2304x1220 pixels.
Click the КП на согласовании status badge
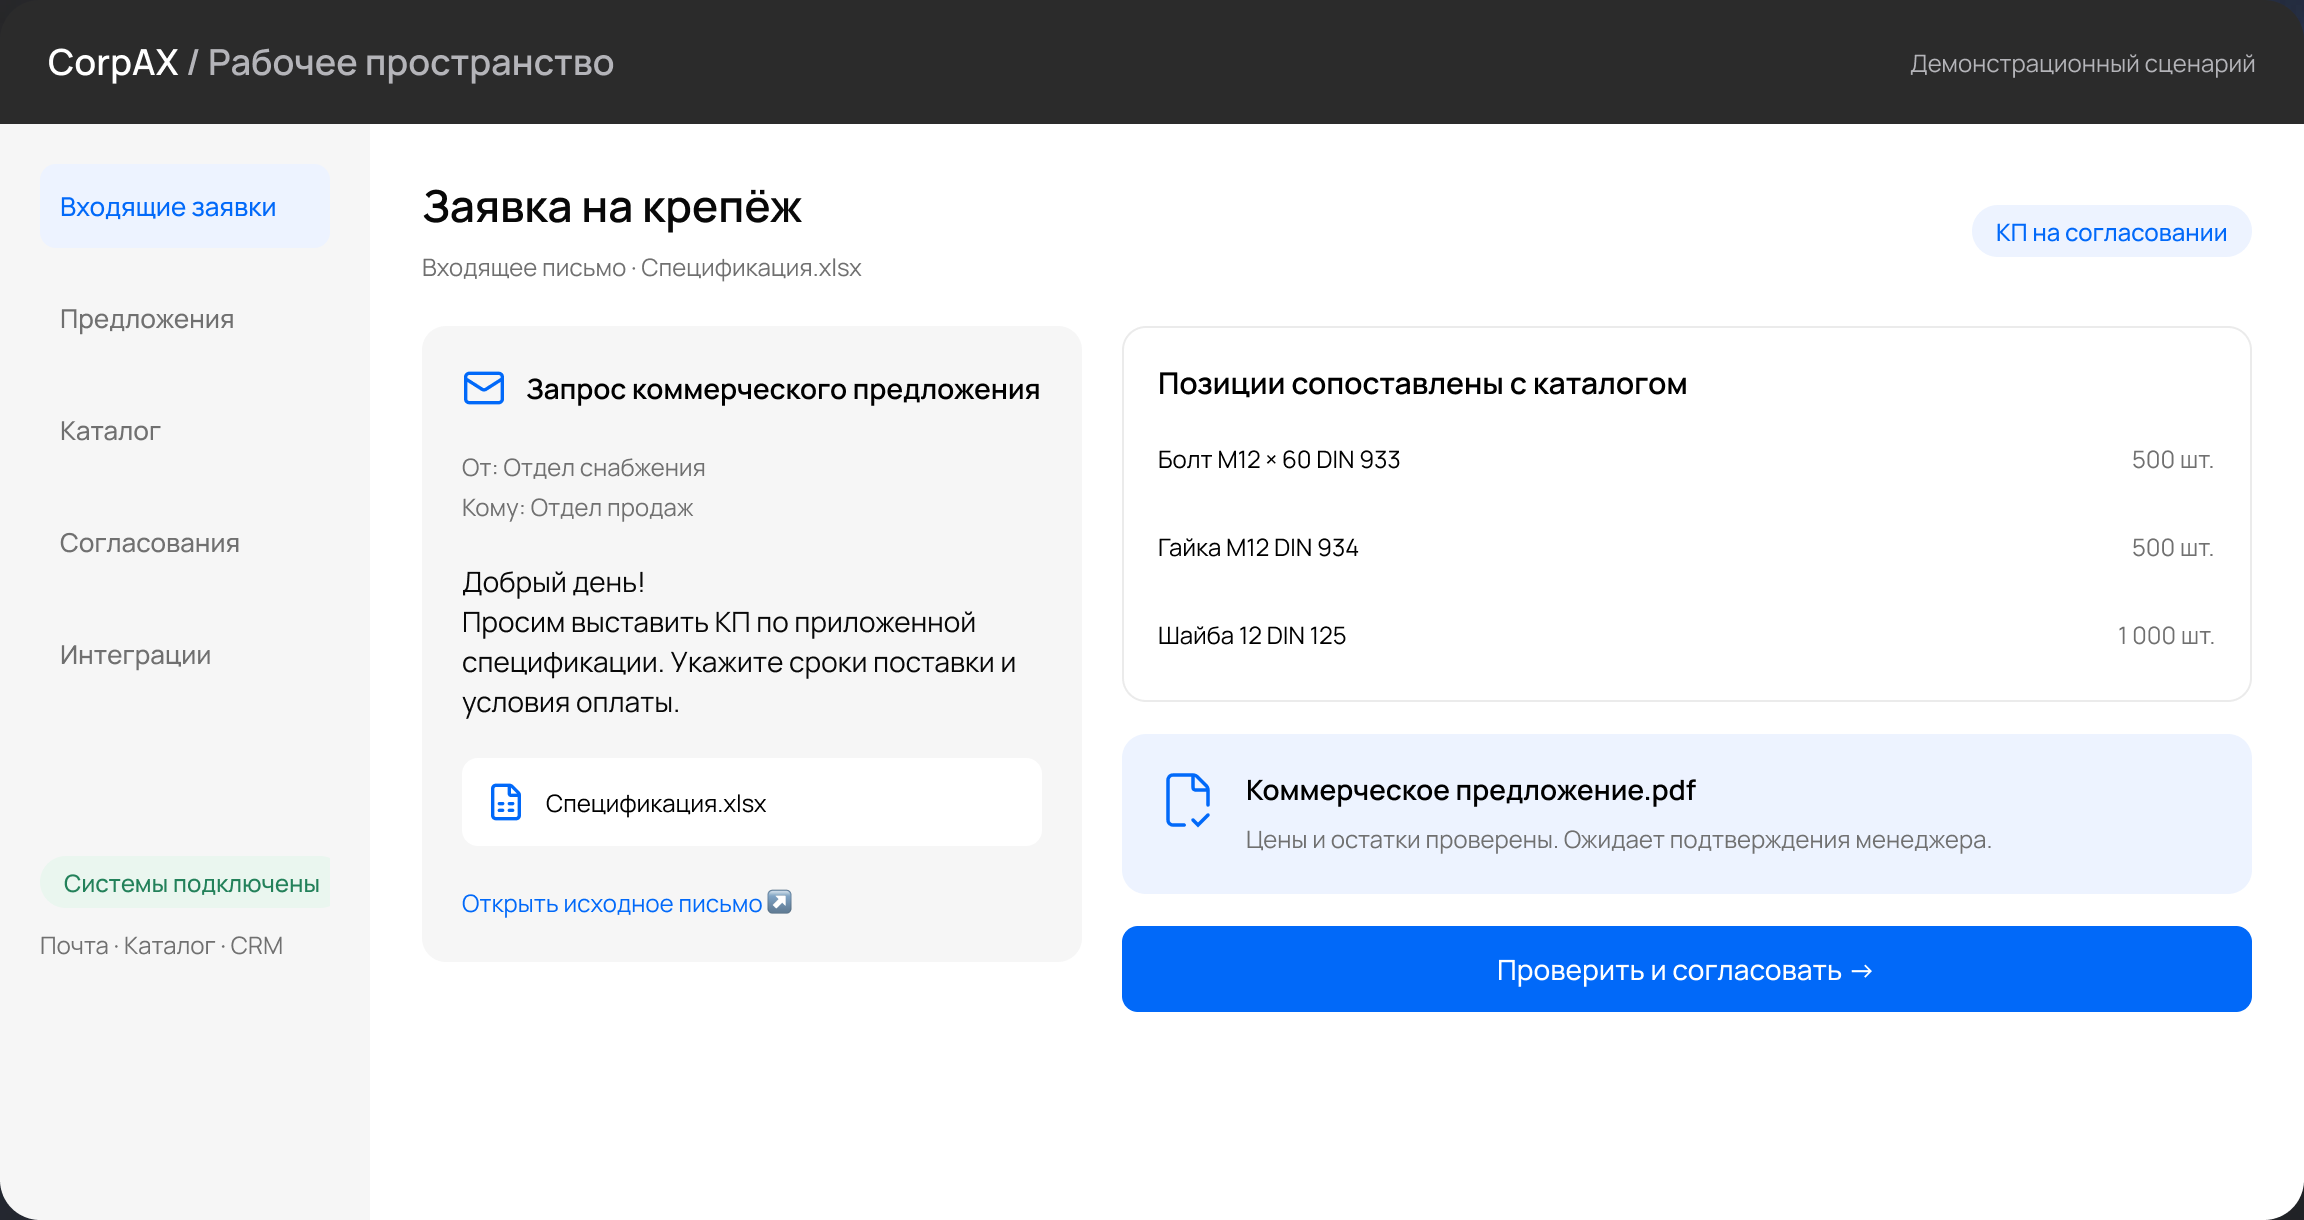(2111, 232)
